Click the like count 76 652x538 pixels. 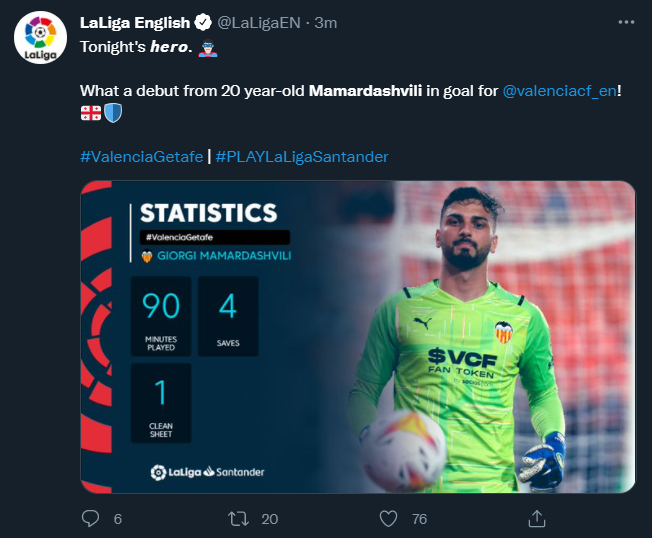click(418, 519)
